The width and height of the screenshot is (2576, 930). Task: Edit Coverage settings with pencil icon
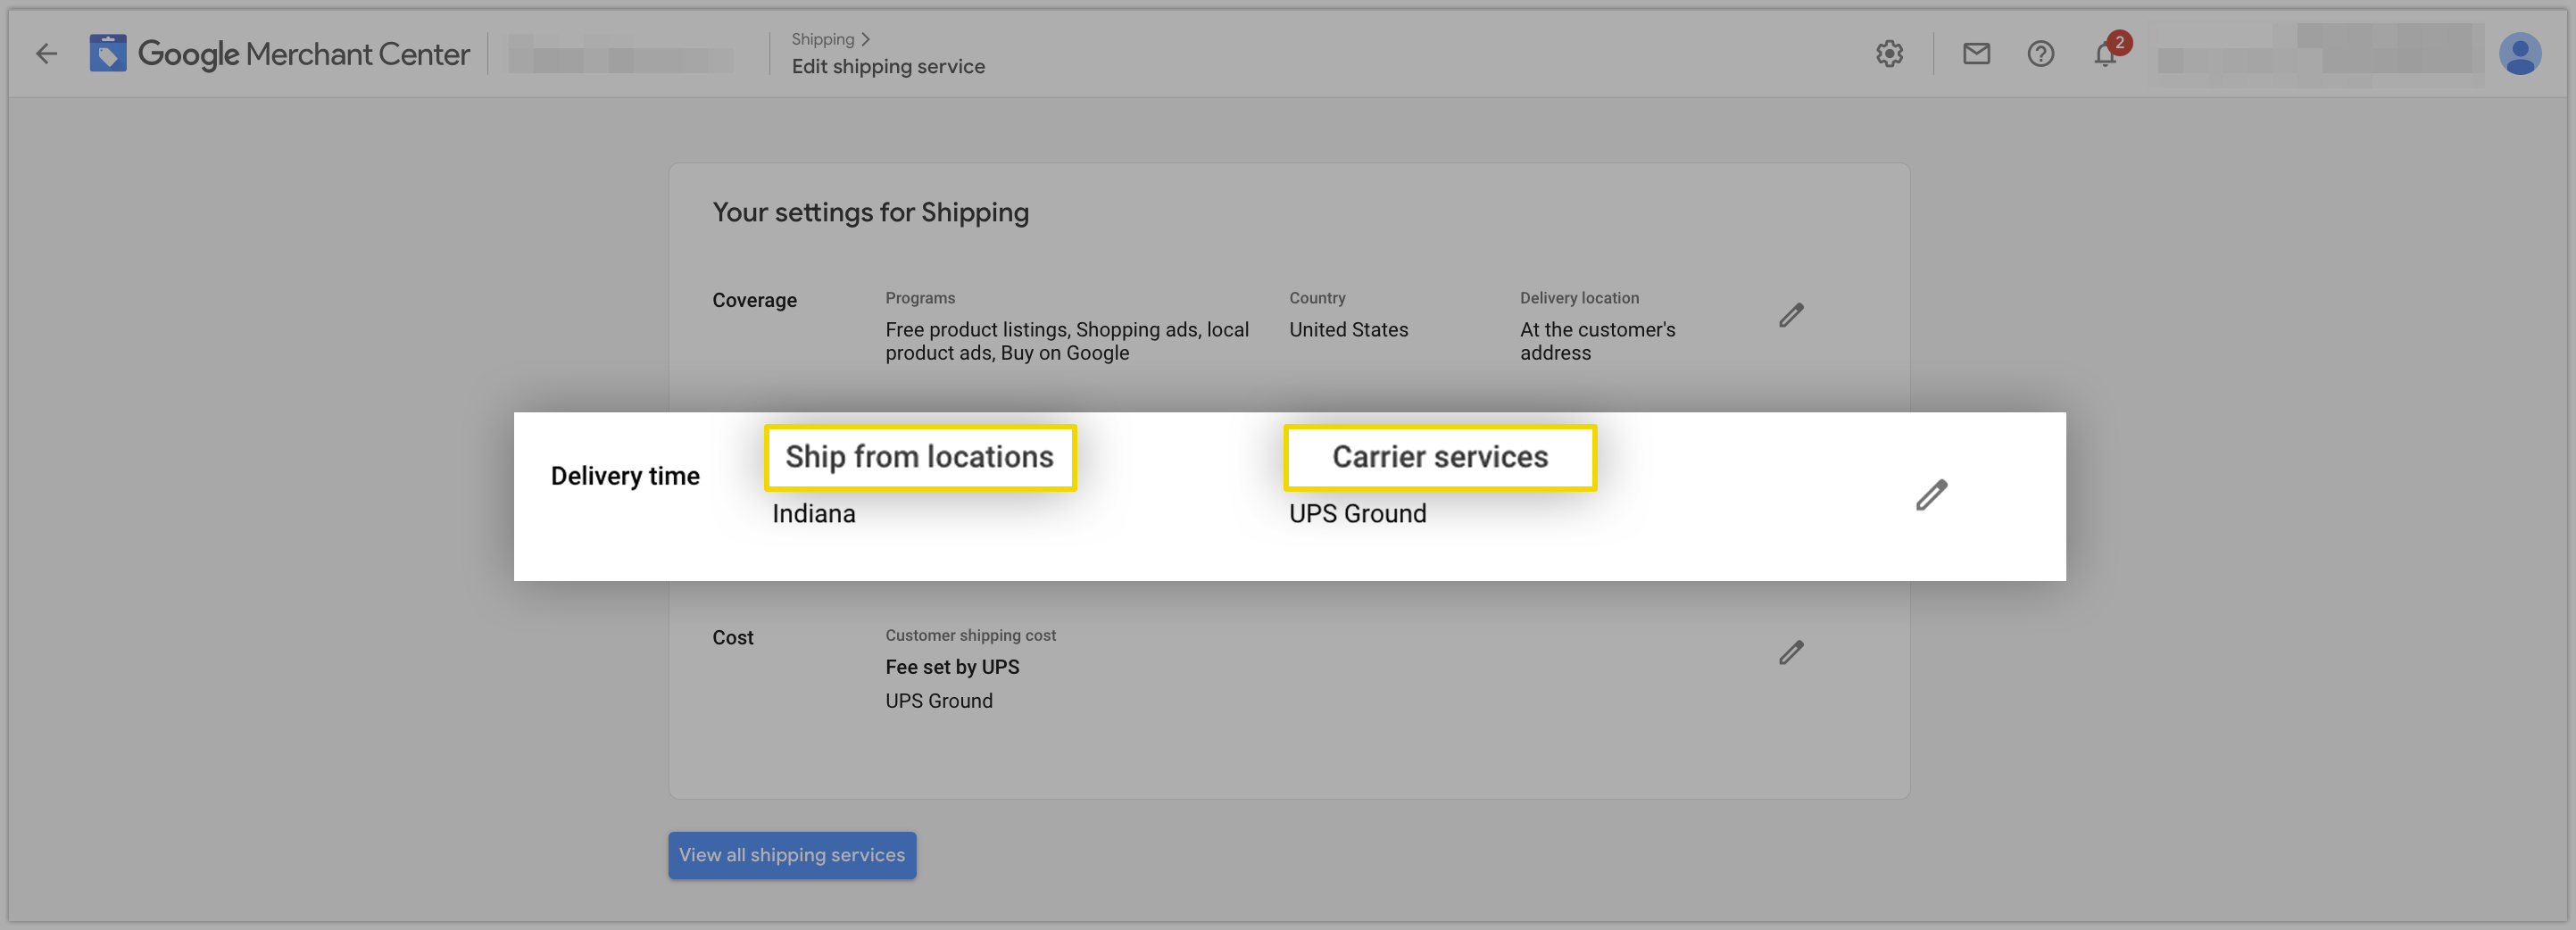pyautogui.click(x=1791, y=315)
